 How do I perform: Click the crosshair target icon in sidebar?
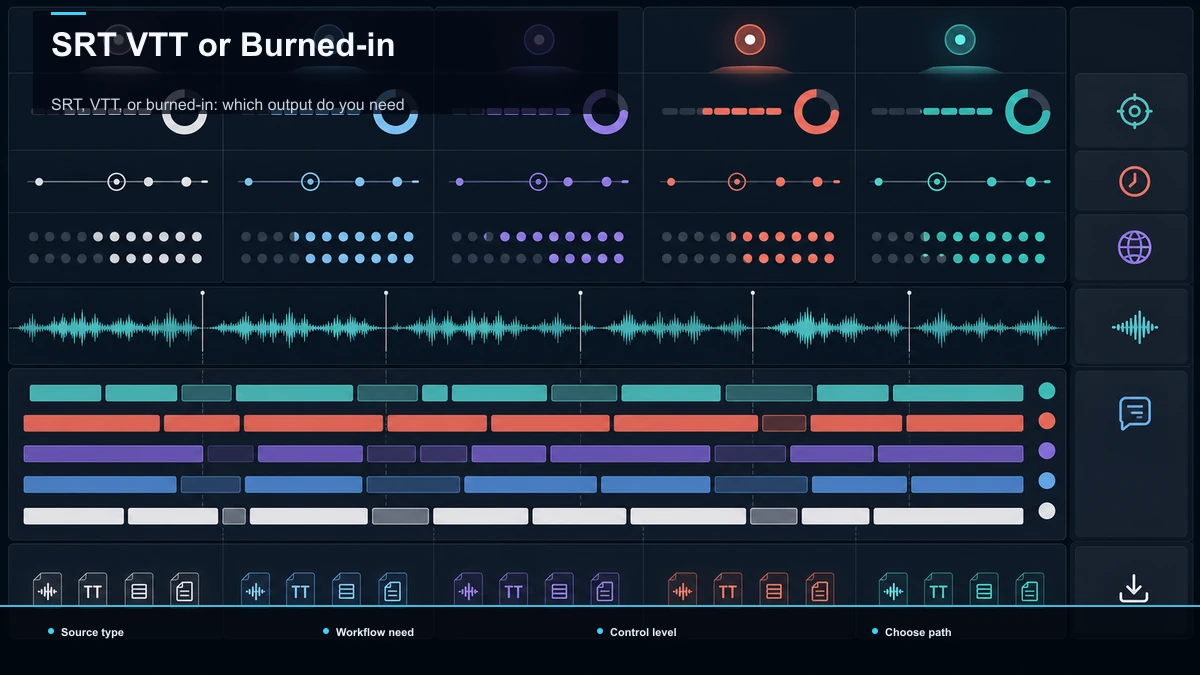[1134, 111]
